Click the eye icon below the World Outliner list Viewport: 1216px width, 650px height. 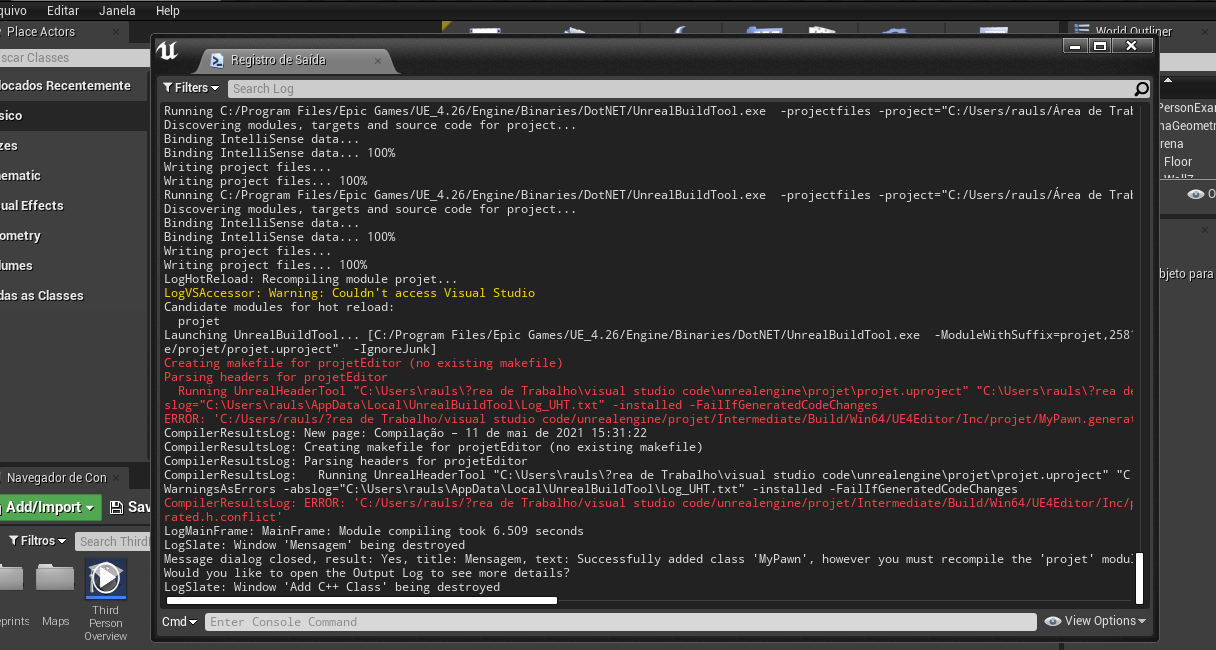[1195, 194]
